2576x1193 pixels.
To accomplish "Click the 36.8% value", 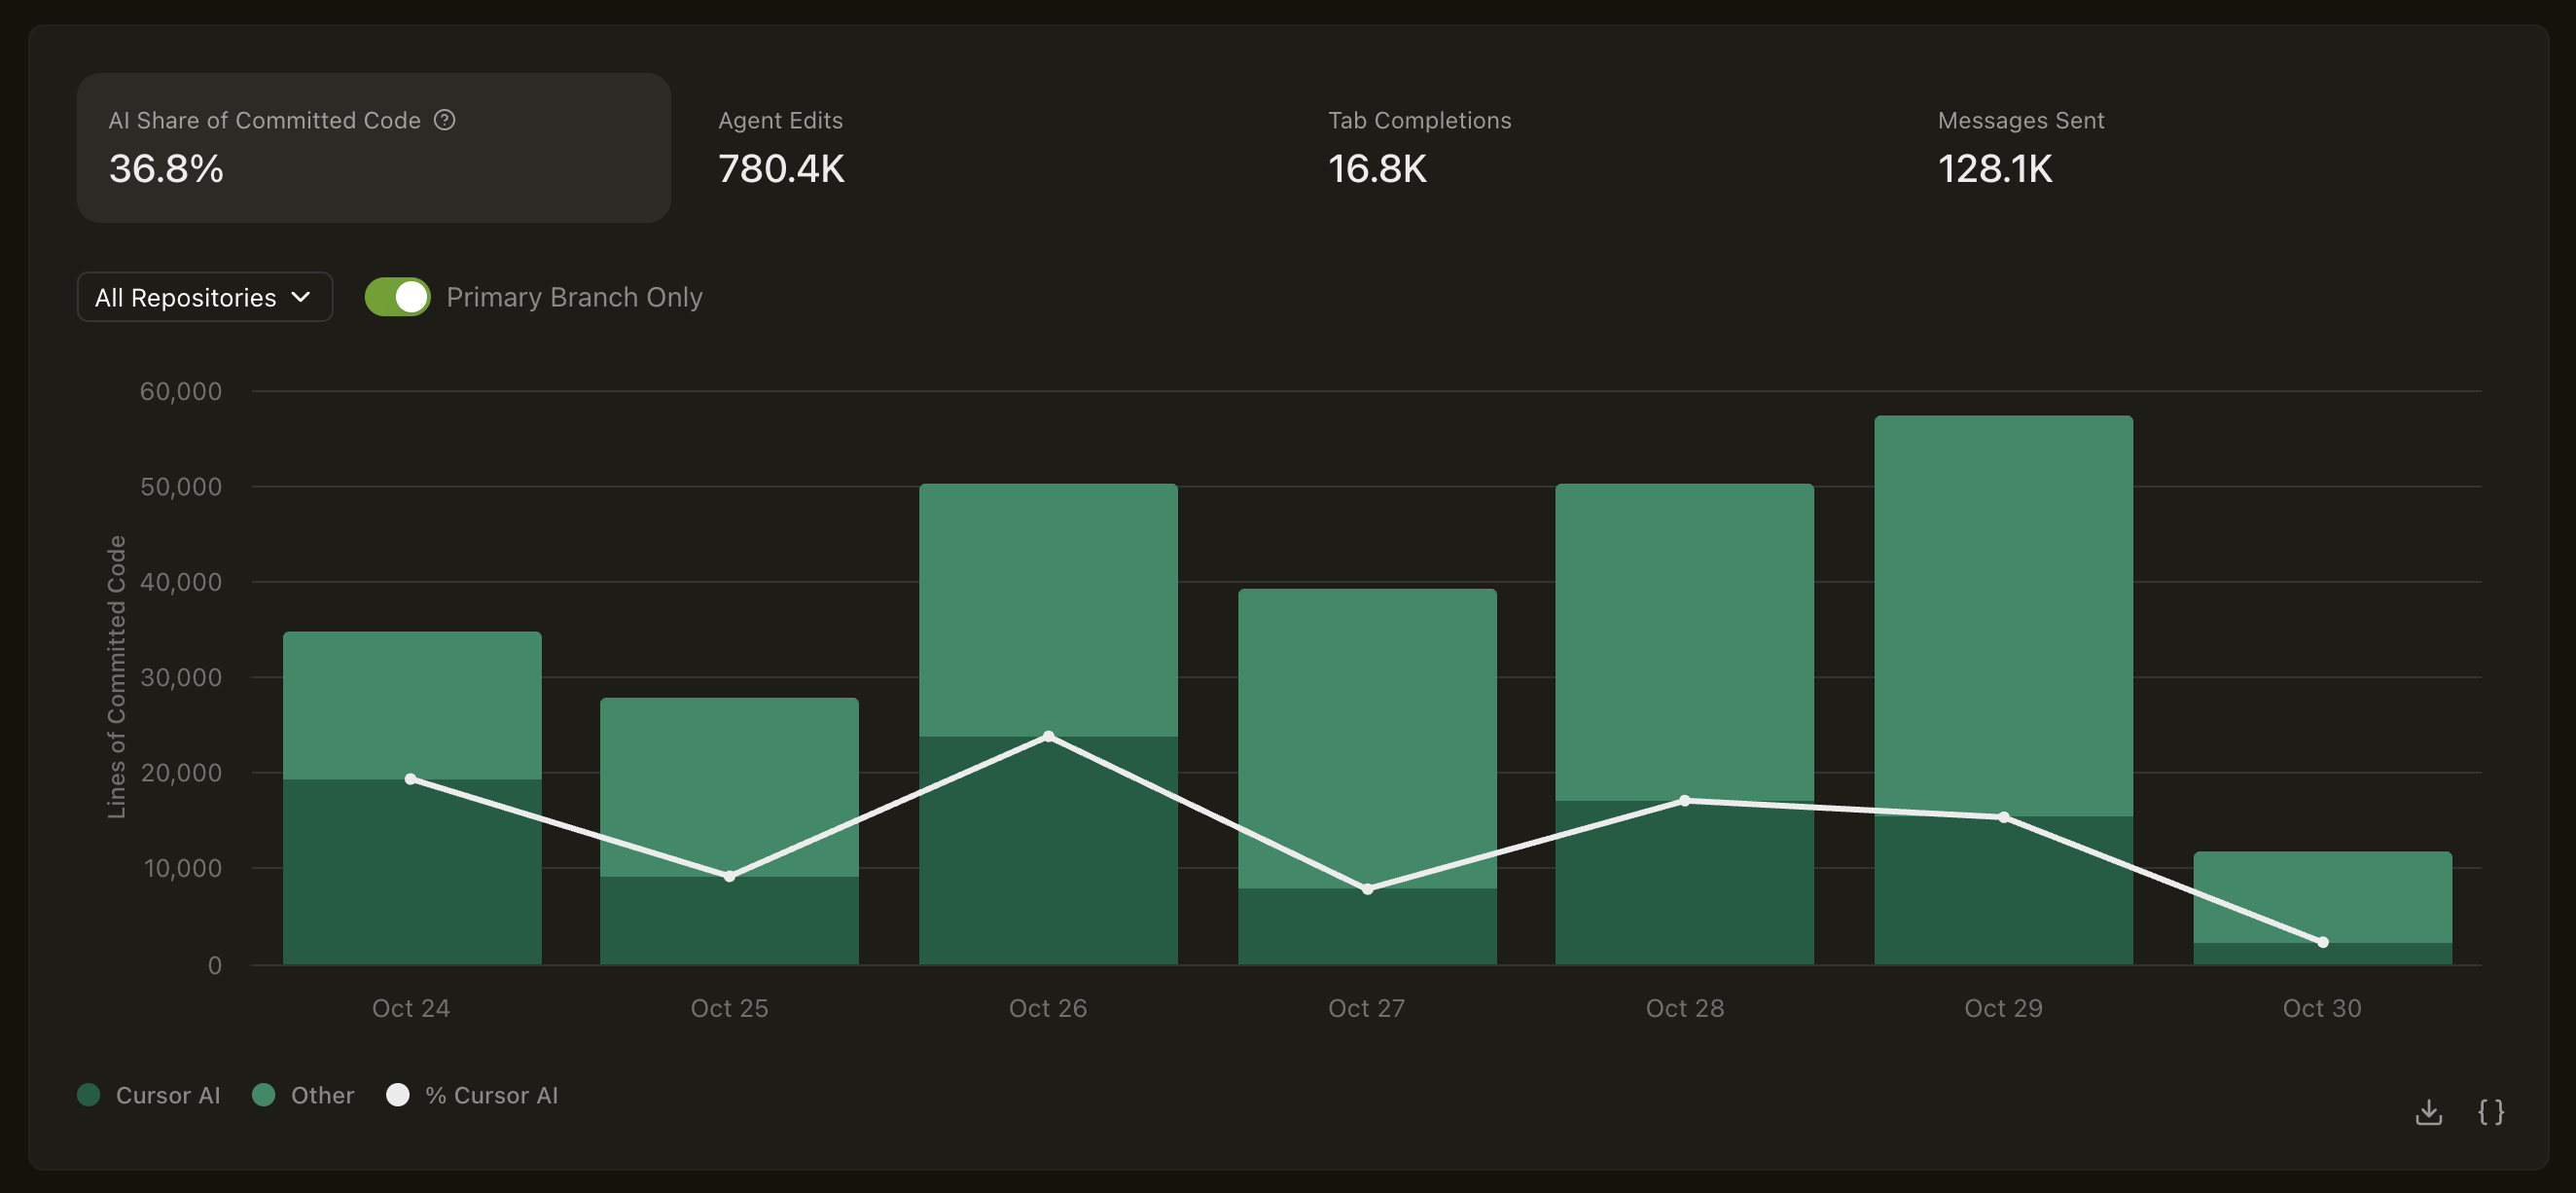I will [166, 169].
